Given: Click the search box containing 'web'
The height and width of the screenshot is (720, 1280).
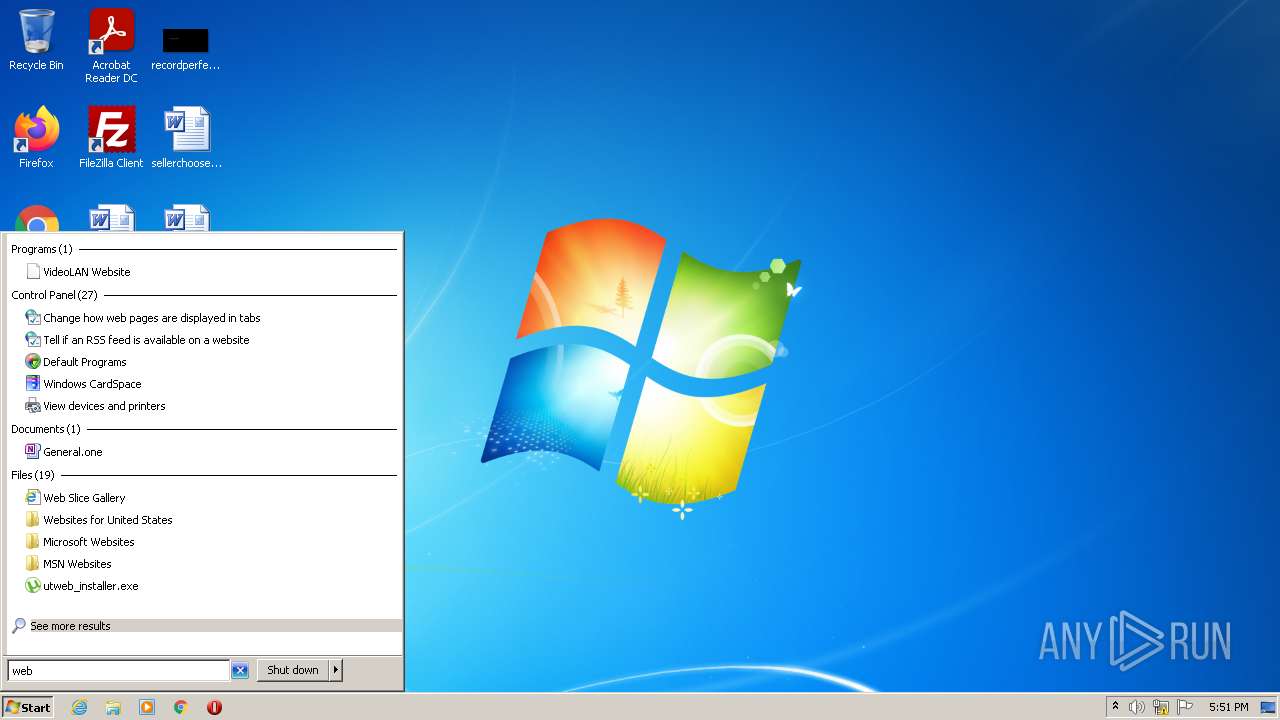Looking at the screenshot, I should point(118,671).
